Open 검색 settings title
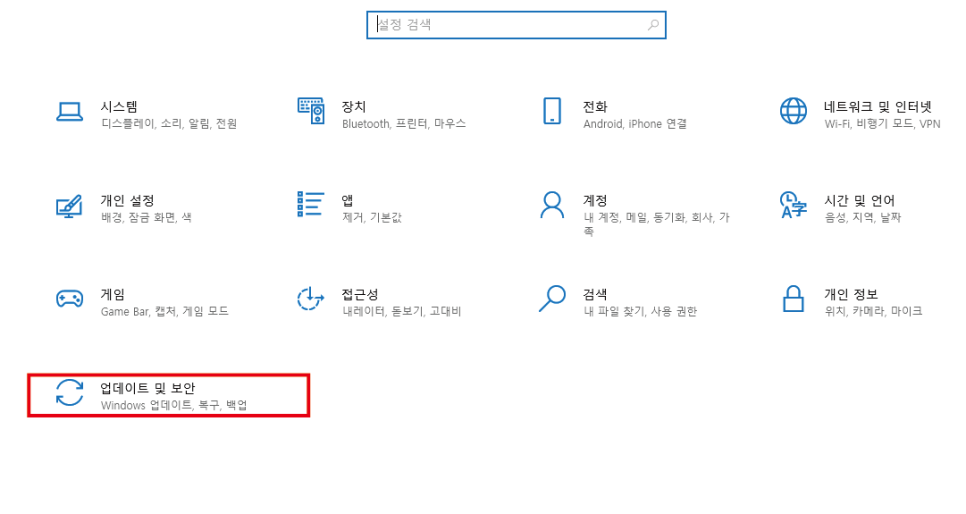The height and width of the screenshot is (514, 966). pos(595,294)
